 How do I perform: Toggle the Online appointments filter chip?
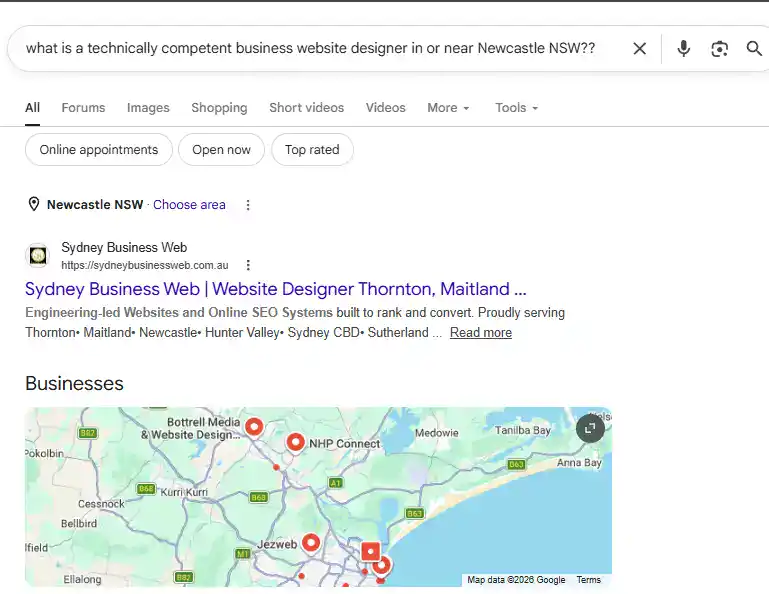(99, 150)
